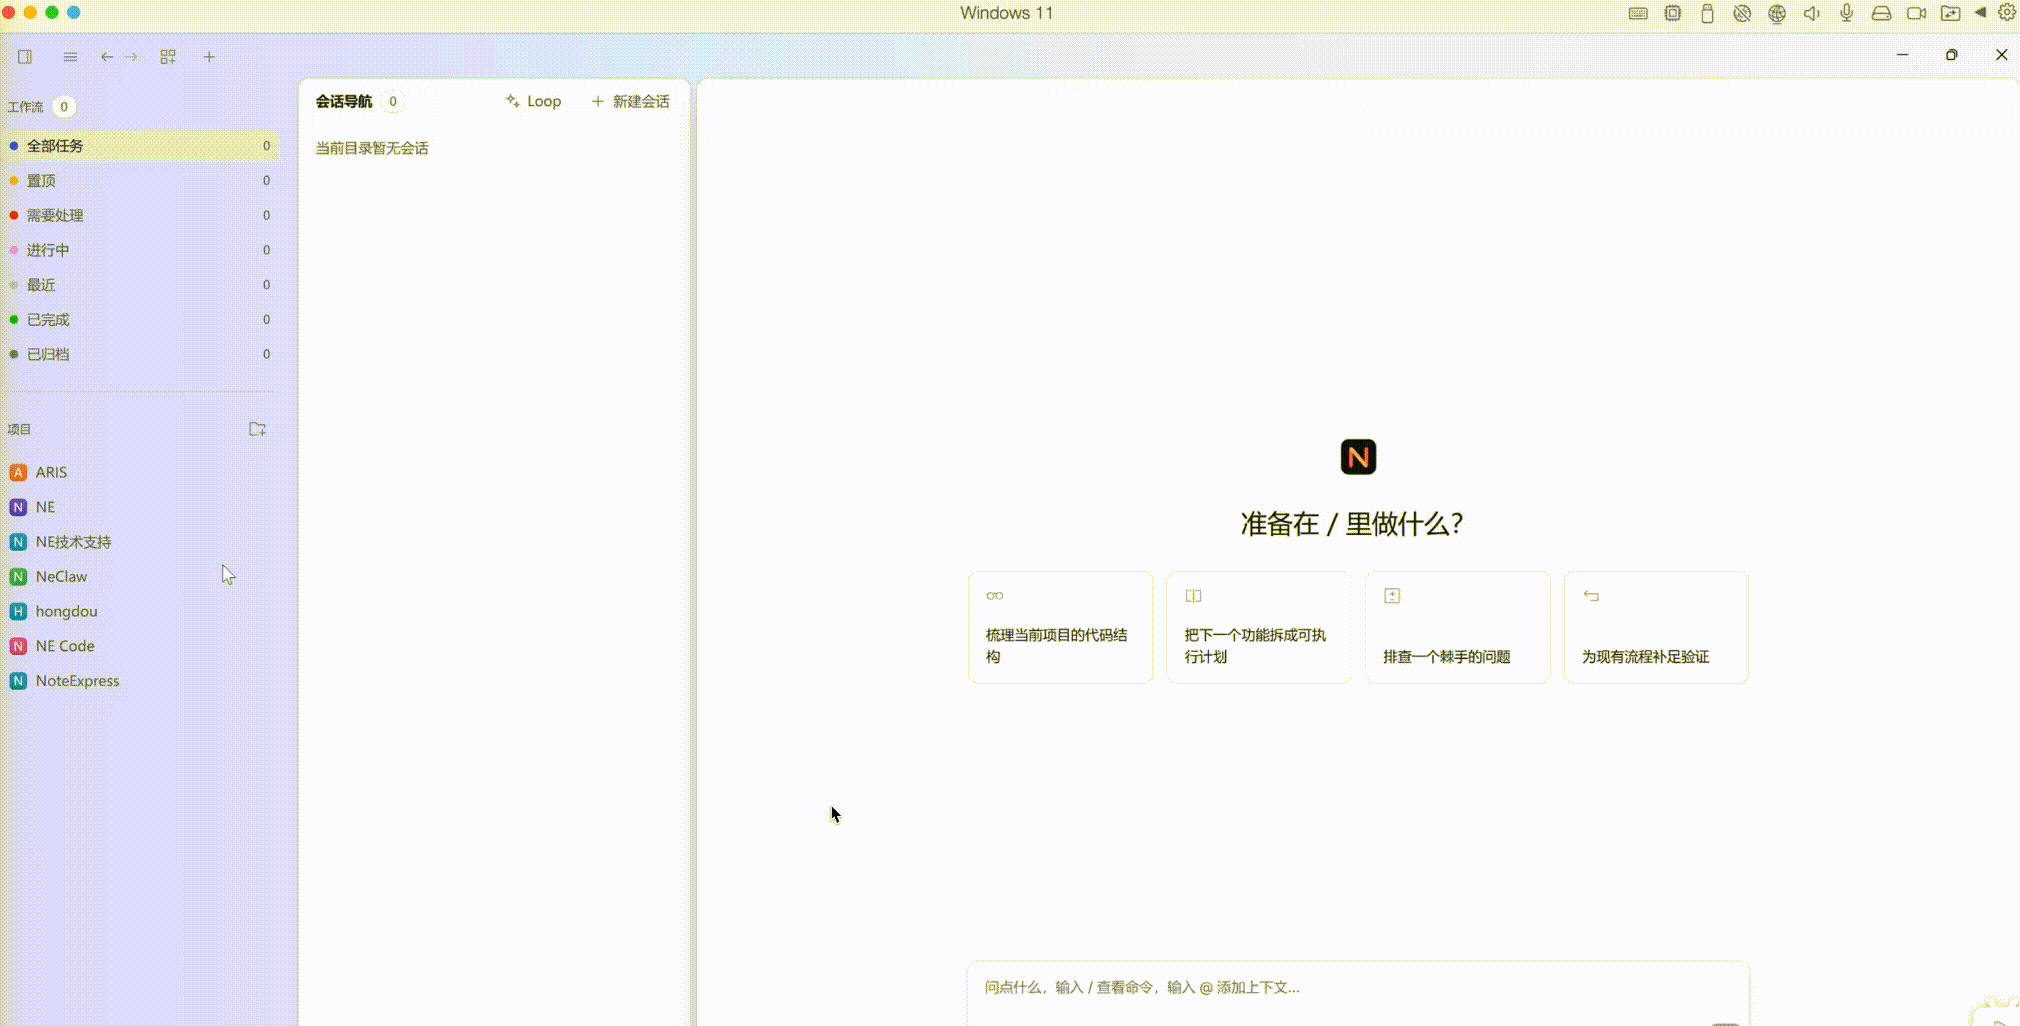2020x1026 pixels.
Task: Click the VM disk drive icon
Action: tap(1881, 13)
